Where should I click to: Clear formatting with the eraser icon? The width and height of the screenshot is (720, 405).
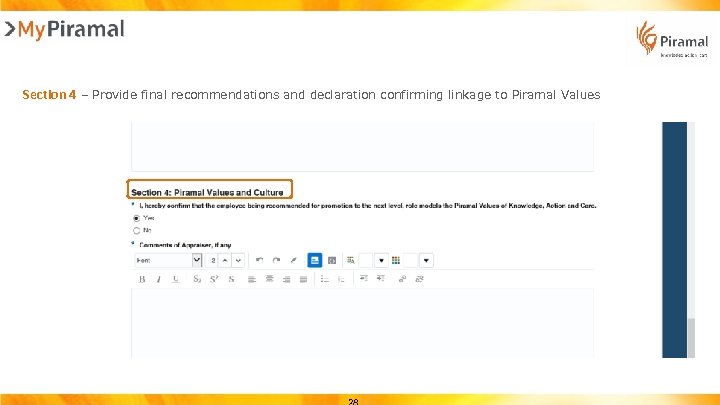tap(293, 260)
